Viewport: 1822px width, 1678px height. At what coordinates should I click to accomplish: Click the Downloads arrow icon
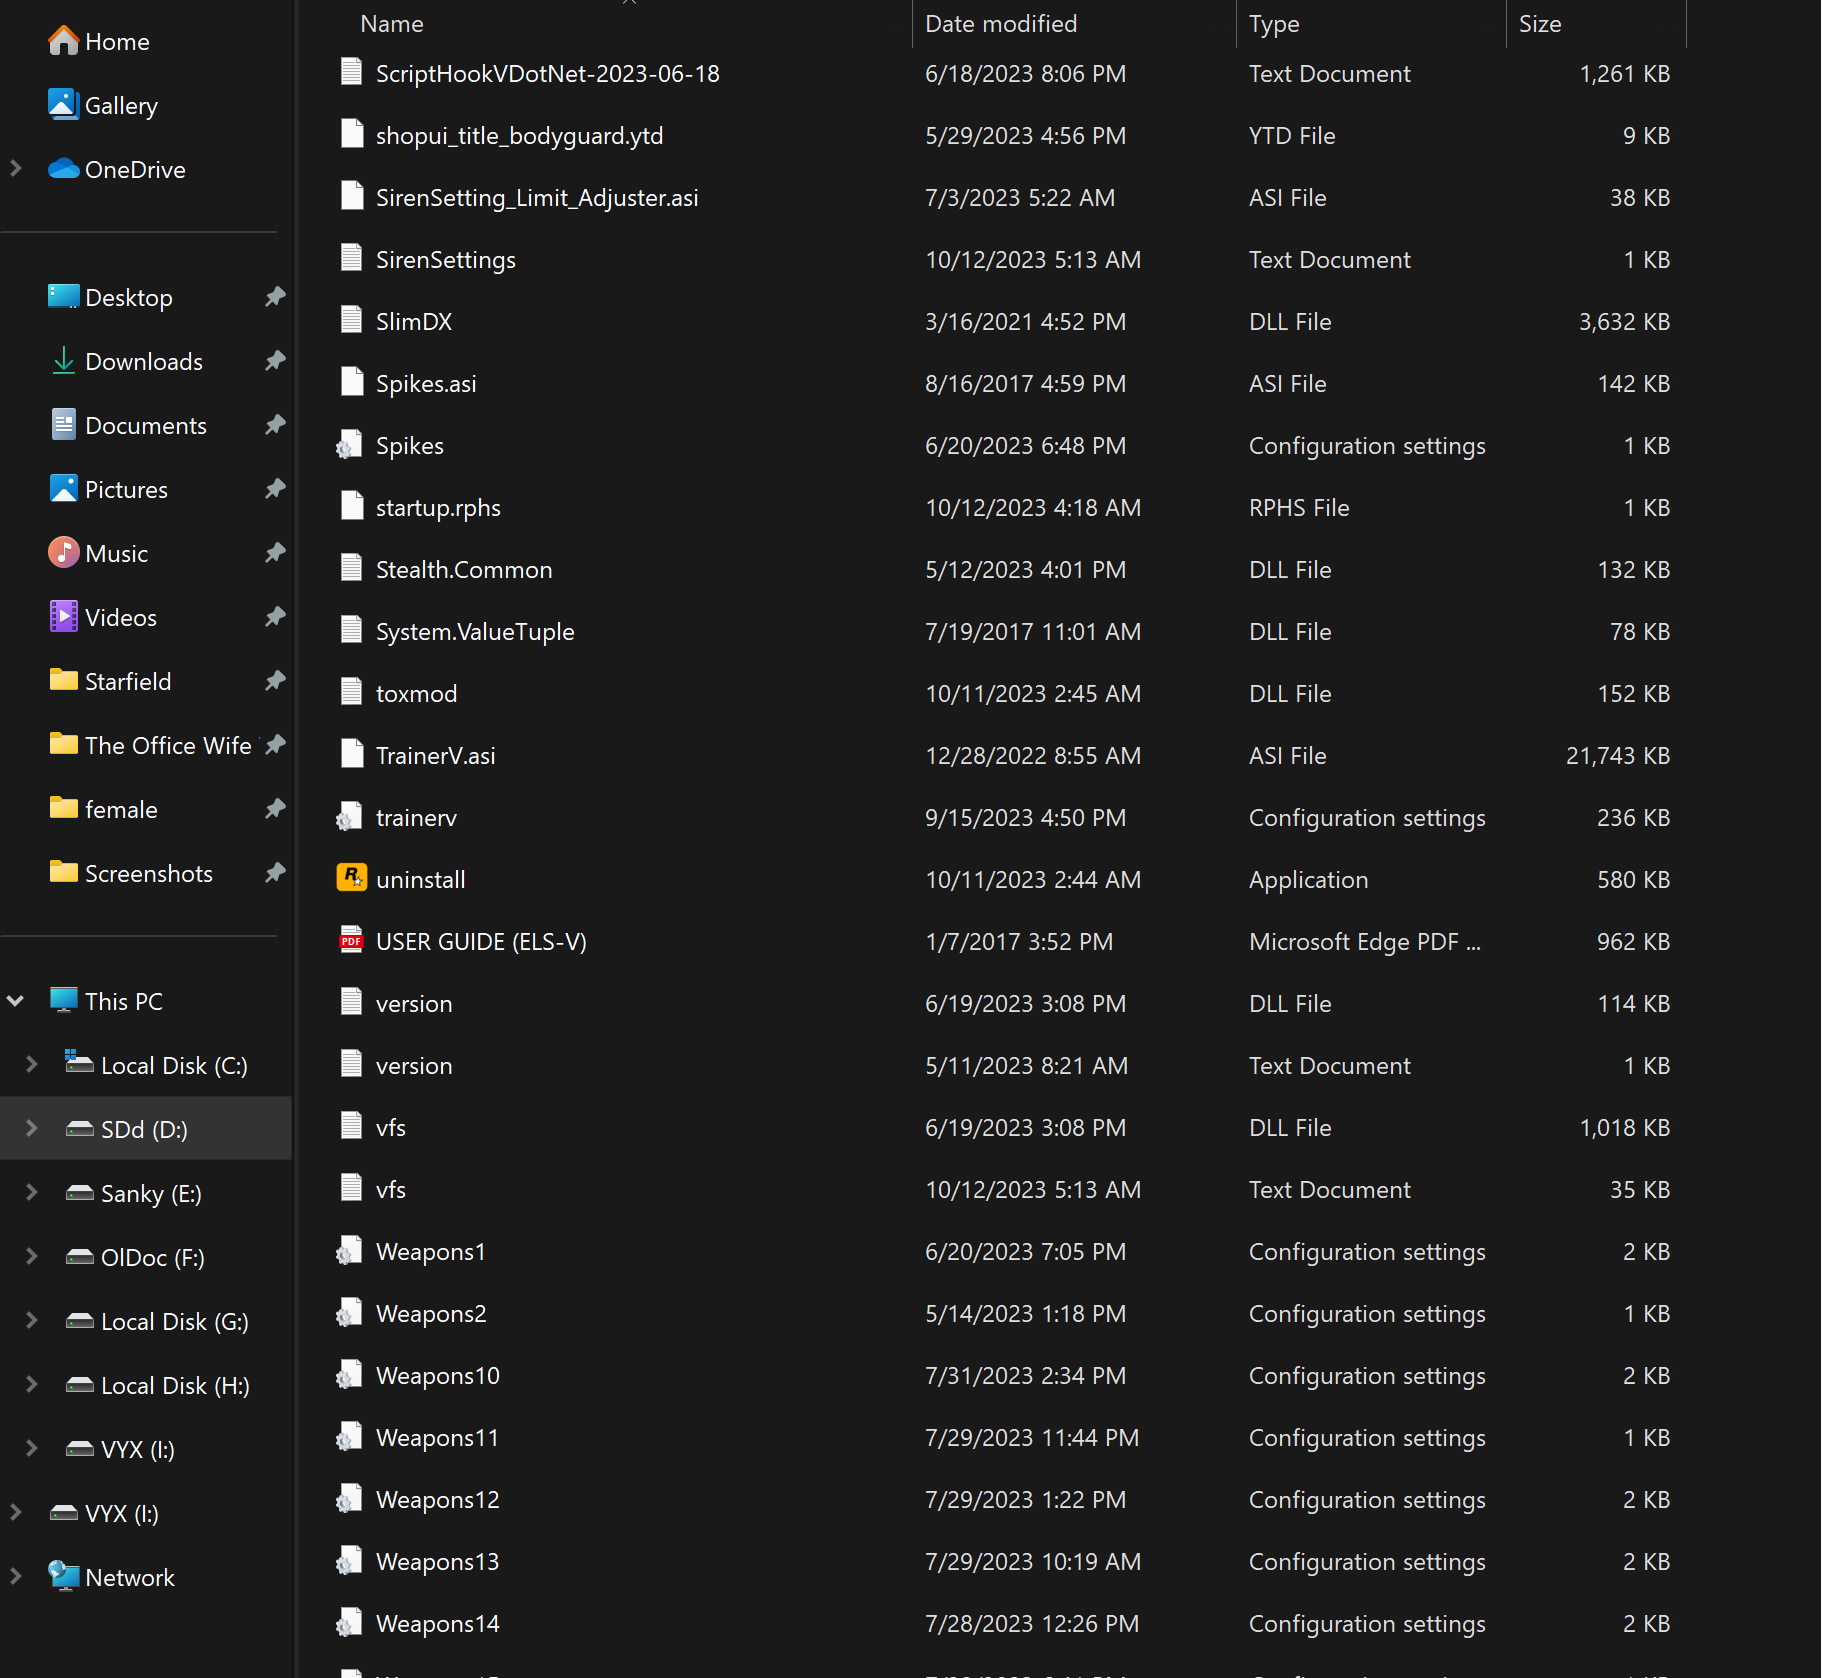pyautogui.click(x=63, y=361)
